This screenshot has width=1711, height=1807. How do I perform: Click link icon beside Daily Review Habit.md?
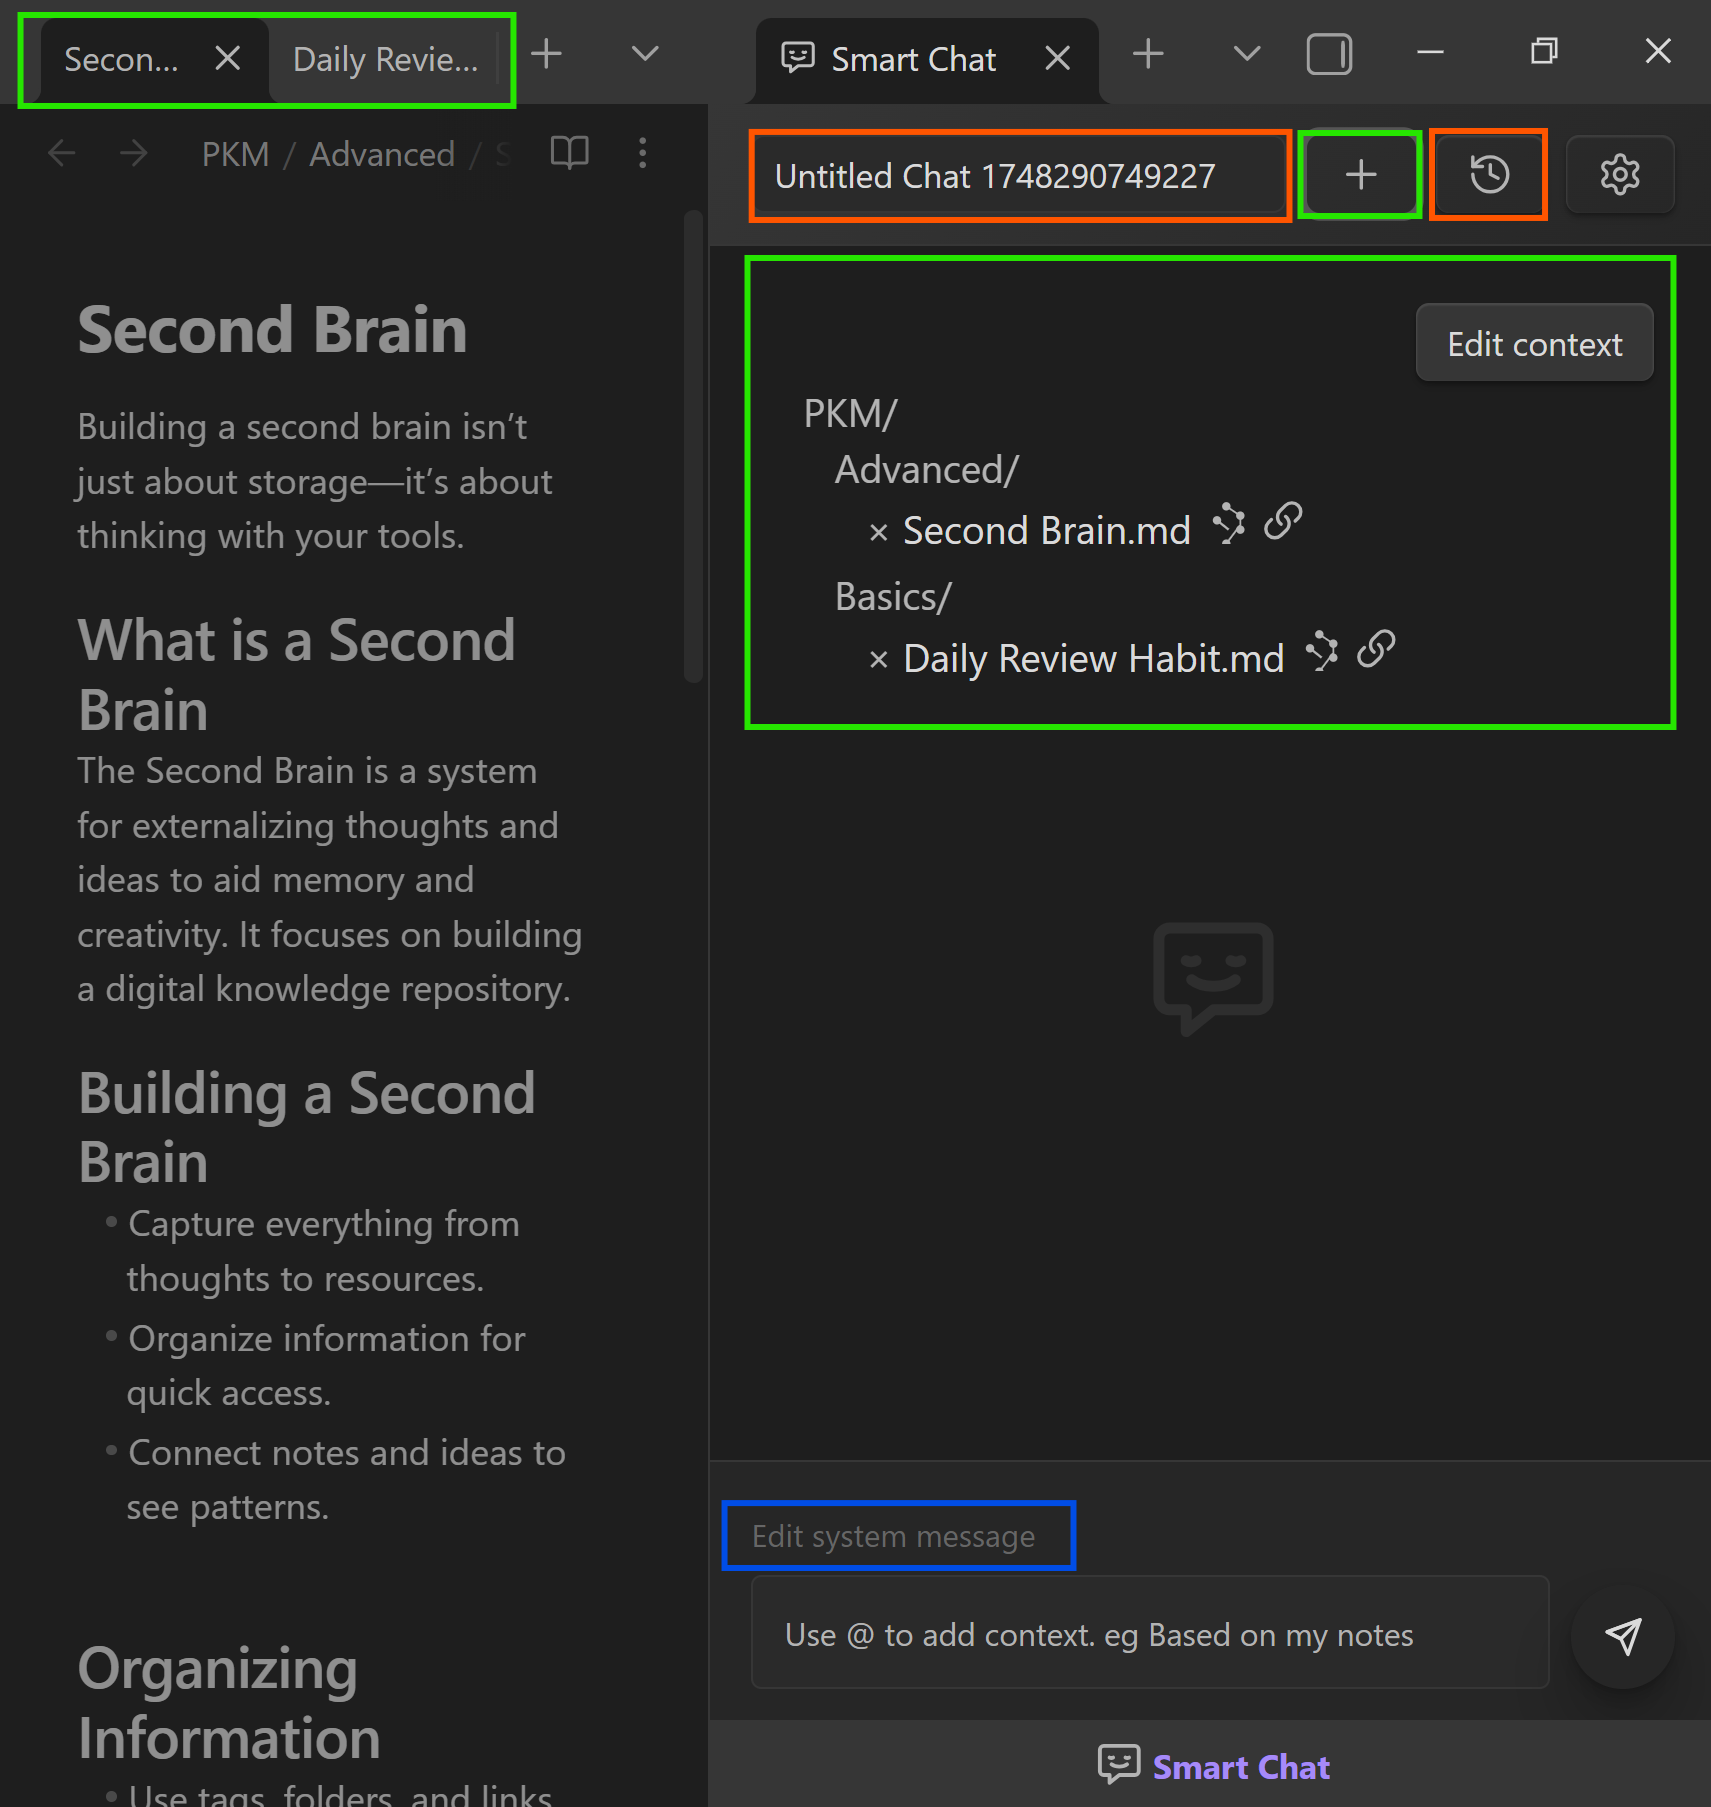pyautogui.click(x=1376, y=650)
